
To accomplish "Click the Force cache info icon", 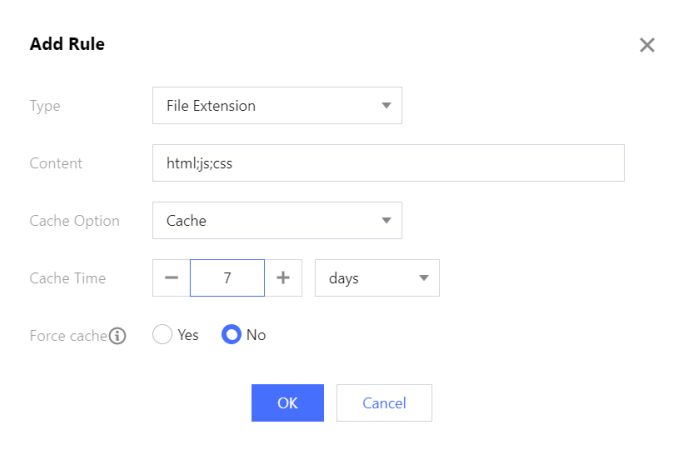I will pyautogui.click(x=118, y=336).
